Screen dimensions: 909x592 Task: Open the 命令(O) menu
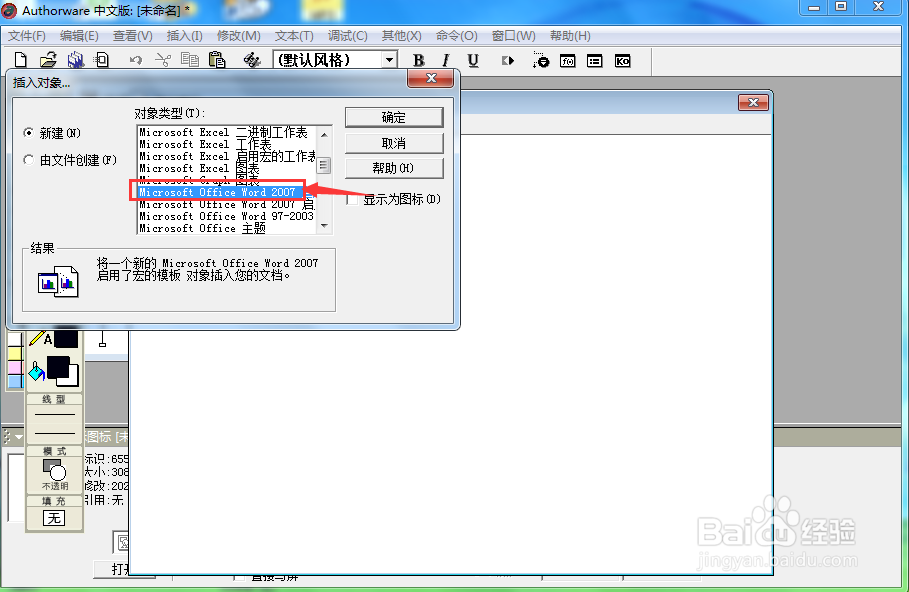[x=456, y=36]
